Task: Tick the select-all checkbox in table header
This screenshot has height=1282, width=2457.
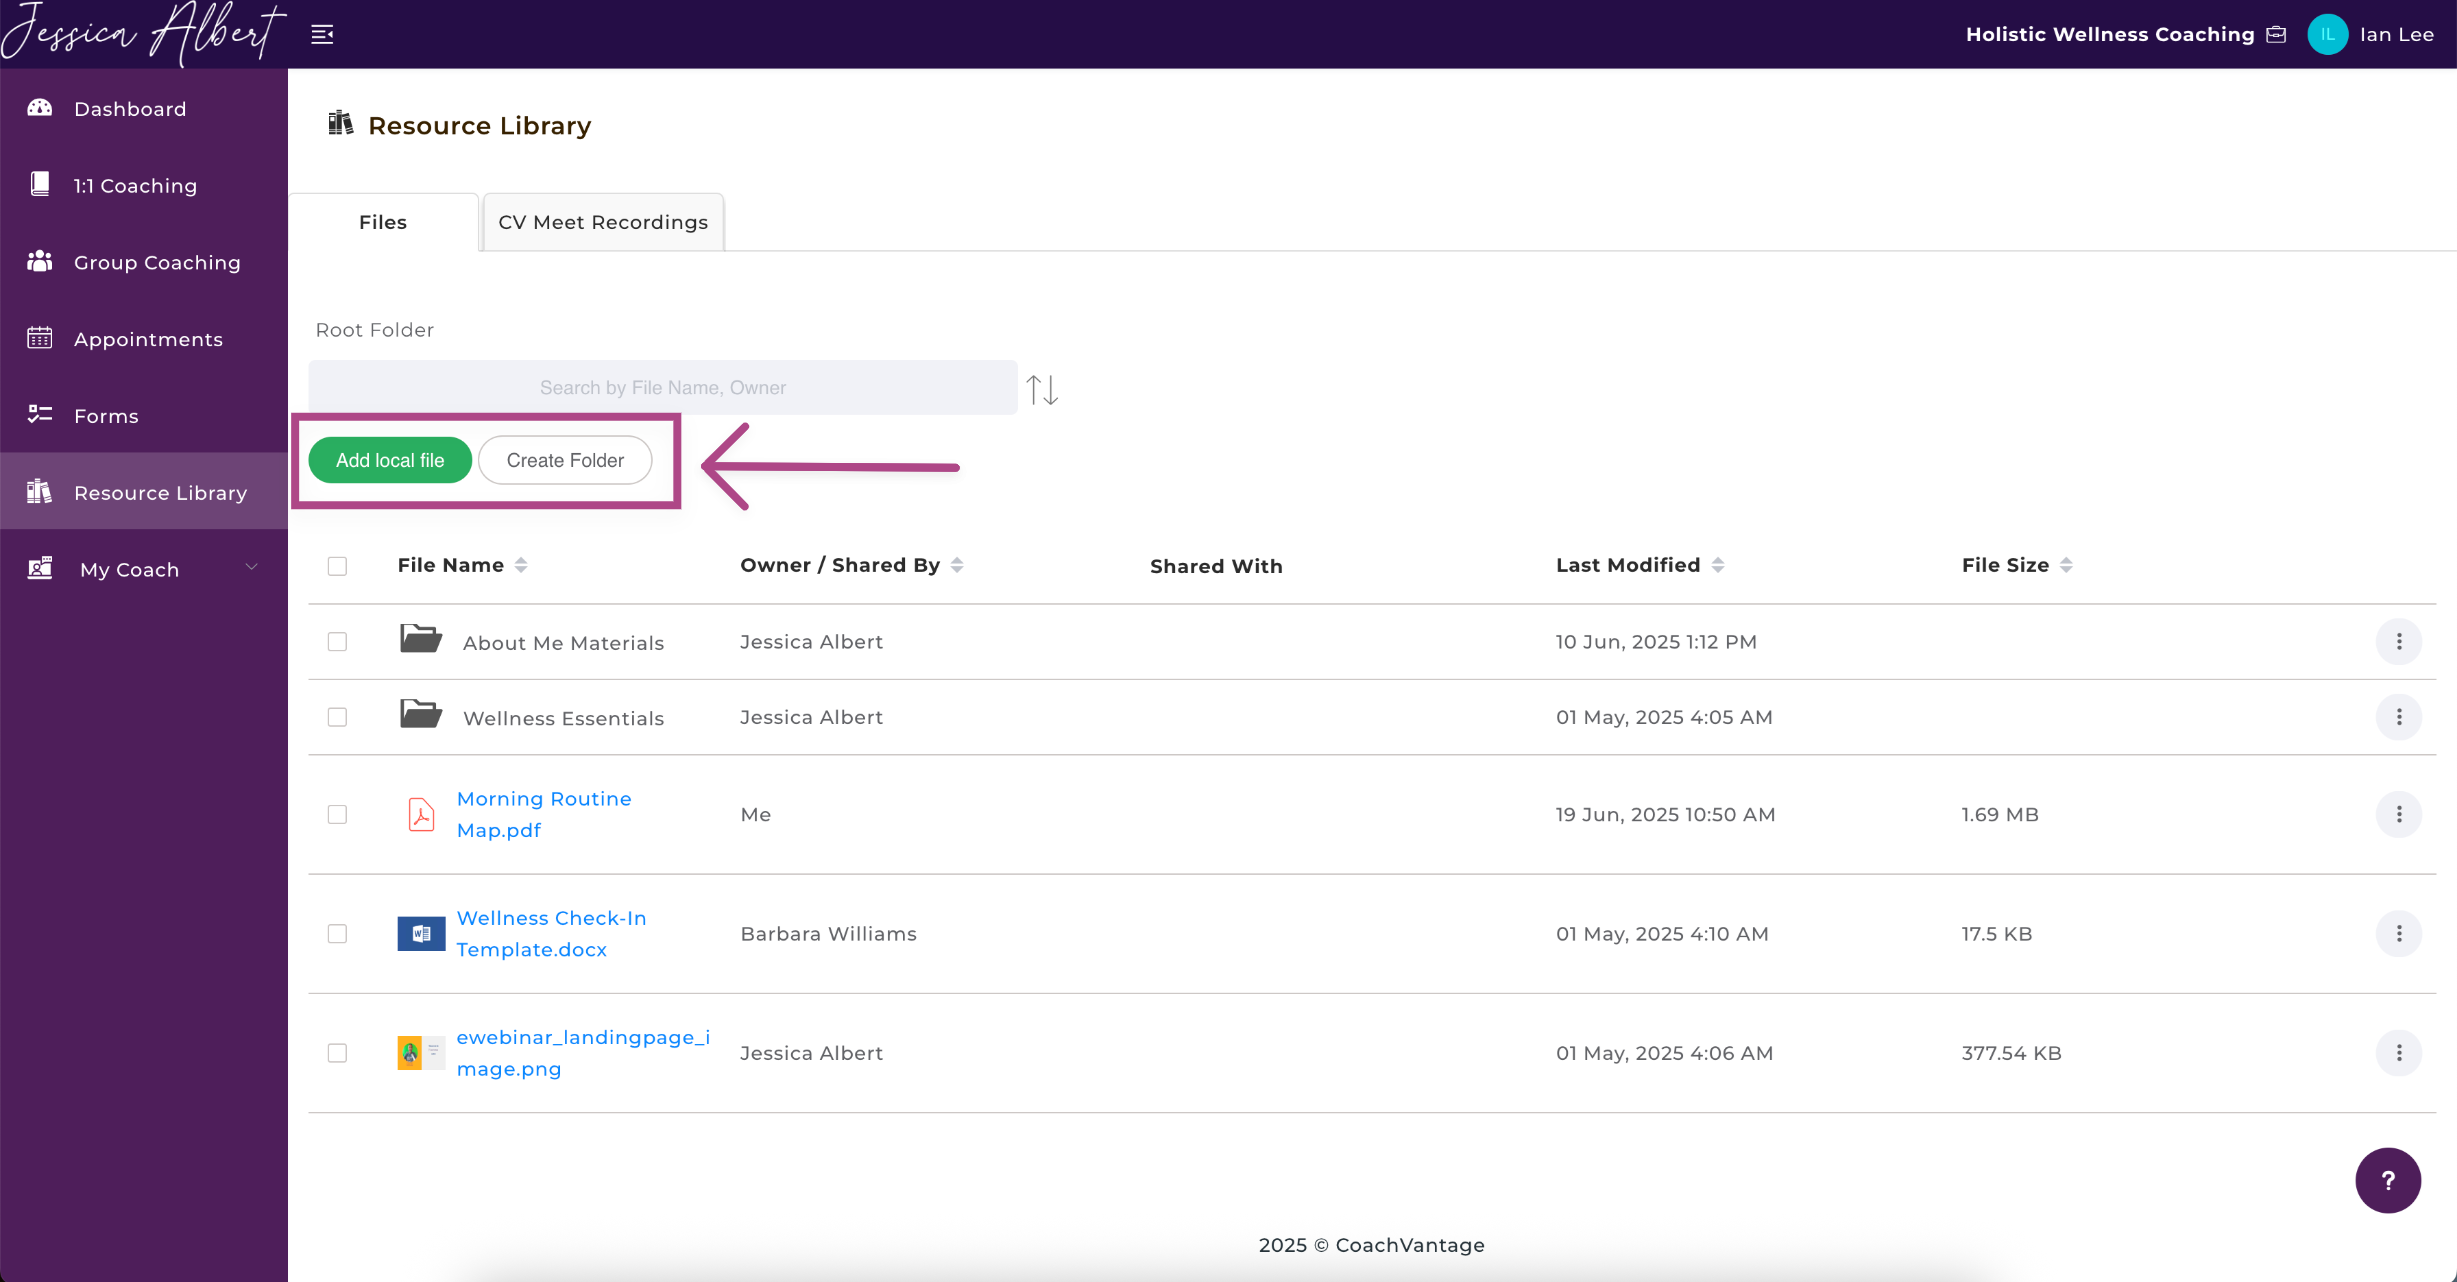Action: [337, 566]
